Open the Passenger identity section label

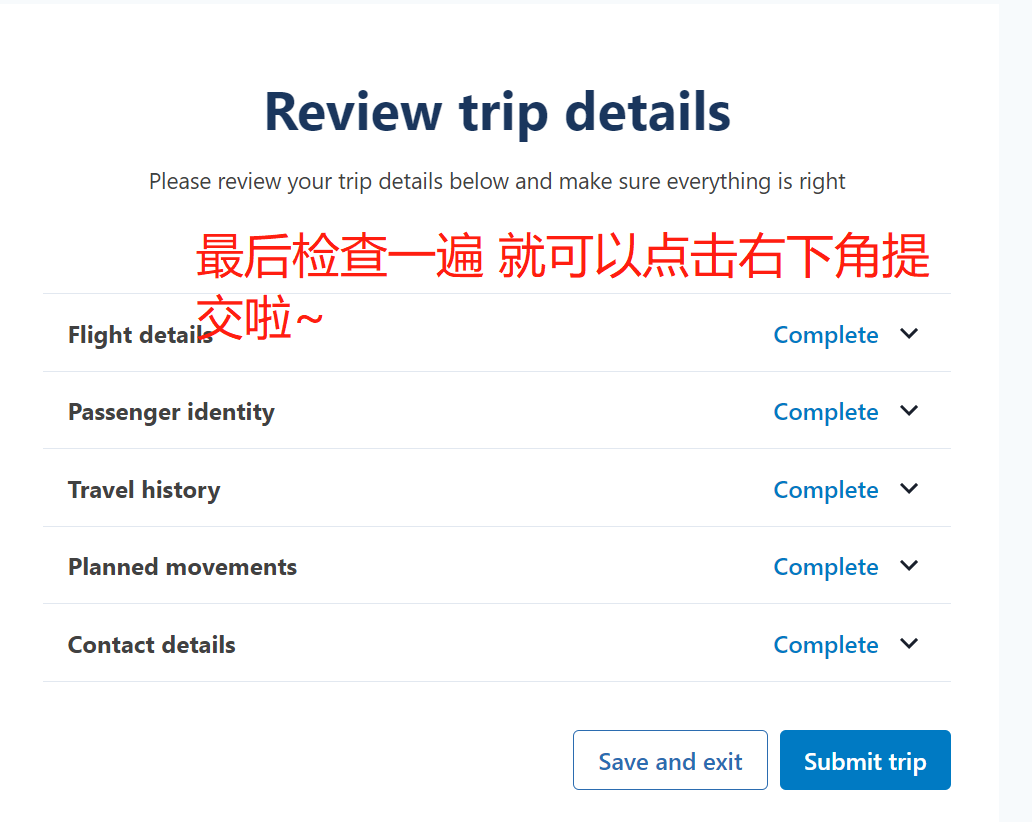click(171, 412)
